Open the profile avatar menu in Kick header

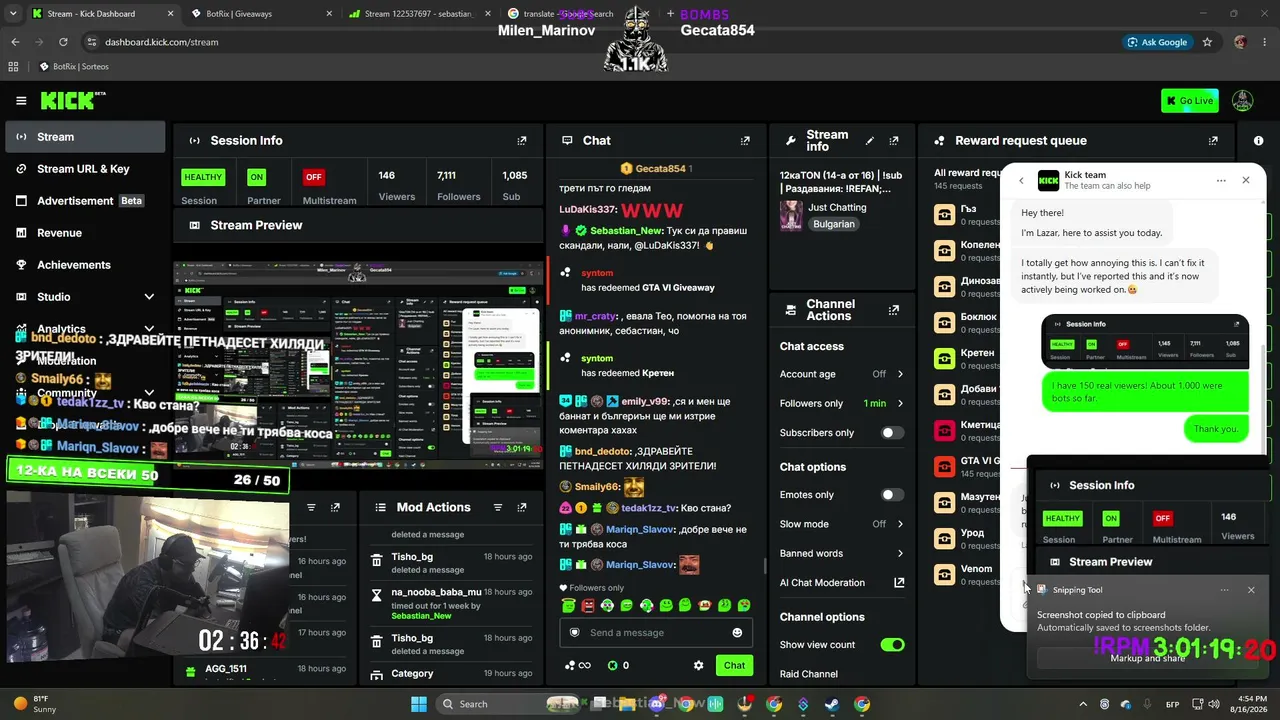coord(1242,100)
